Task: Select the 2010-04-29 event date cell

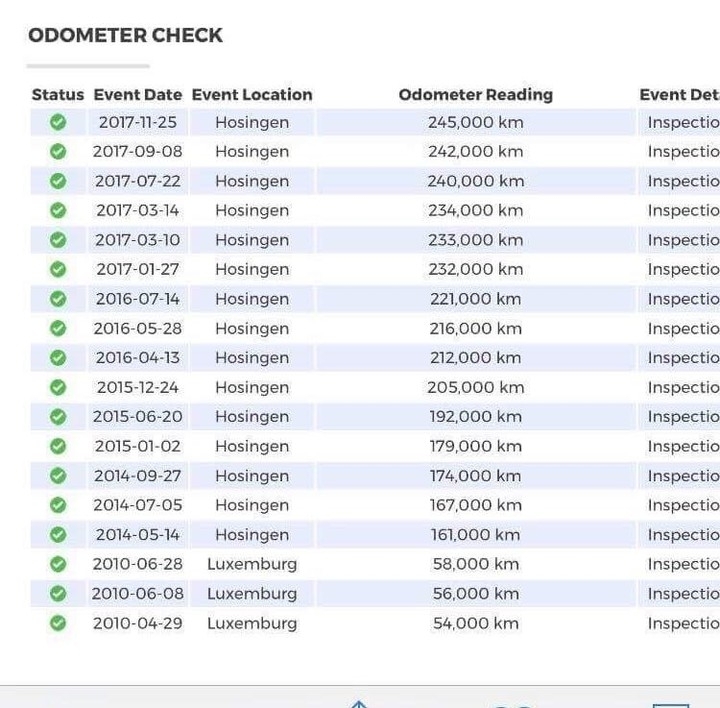Action: coord(138,623)
